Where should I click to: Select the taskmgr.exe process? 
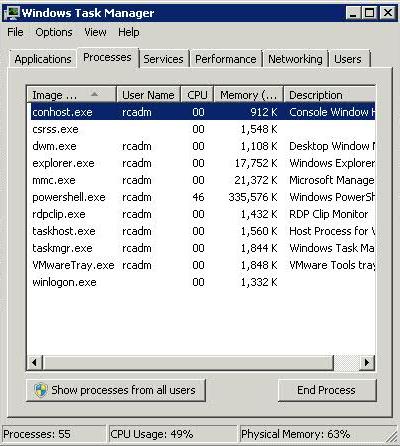(x=201, y=248)
